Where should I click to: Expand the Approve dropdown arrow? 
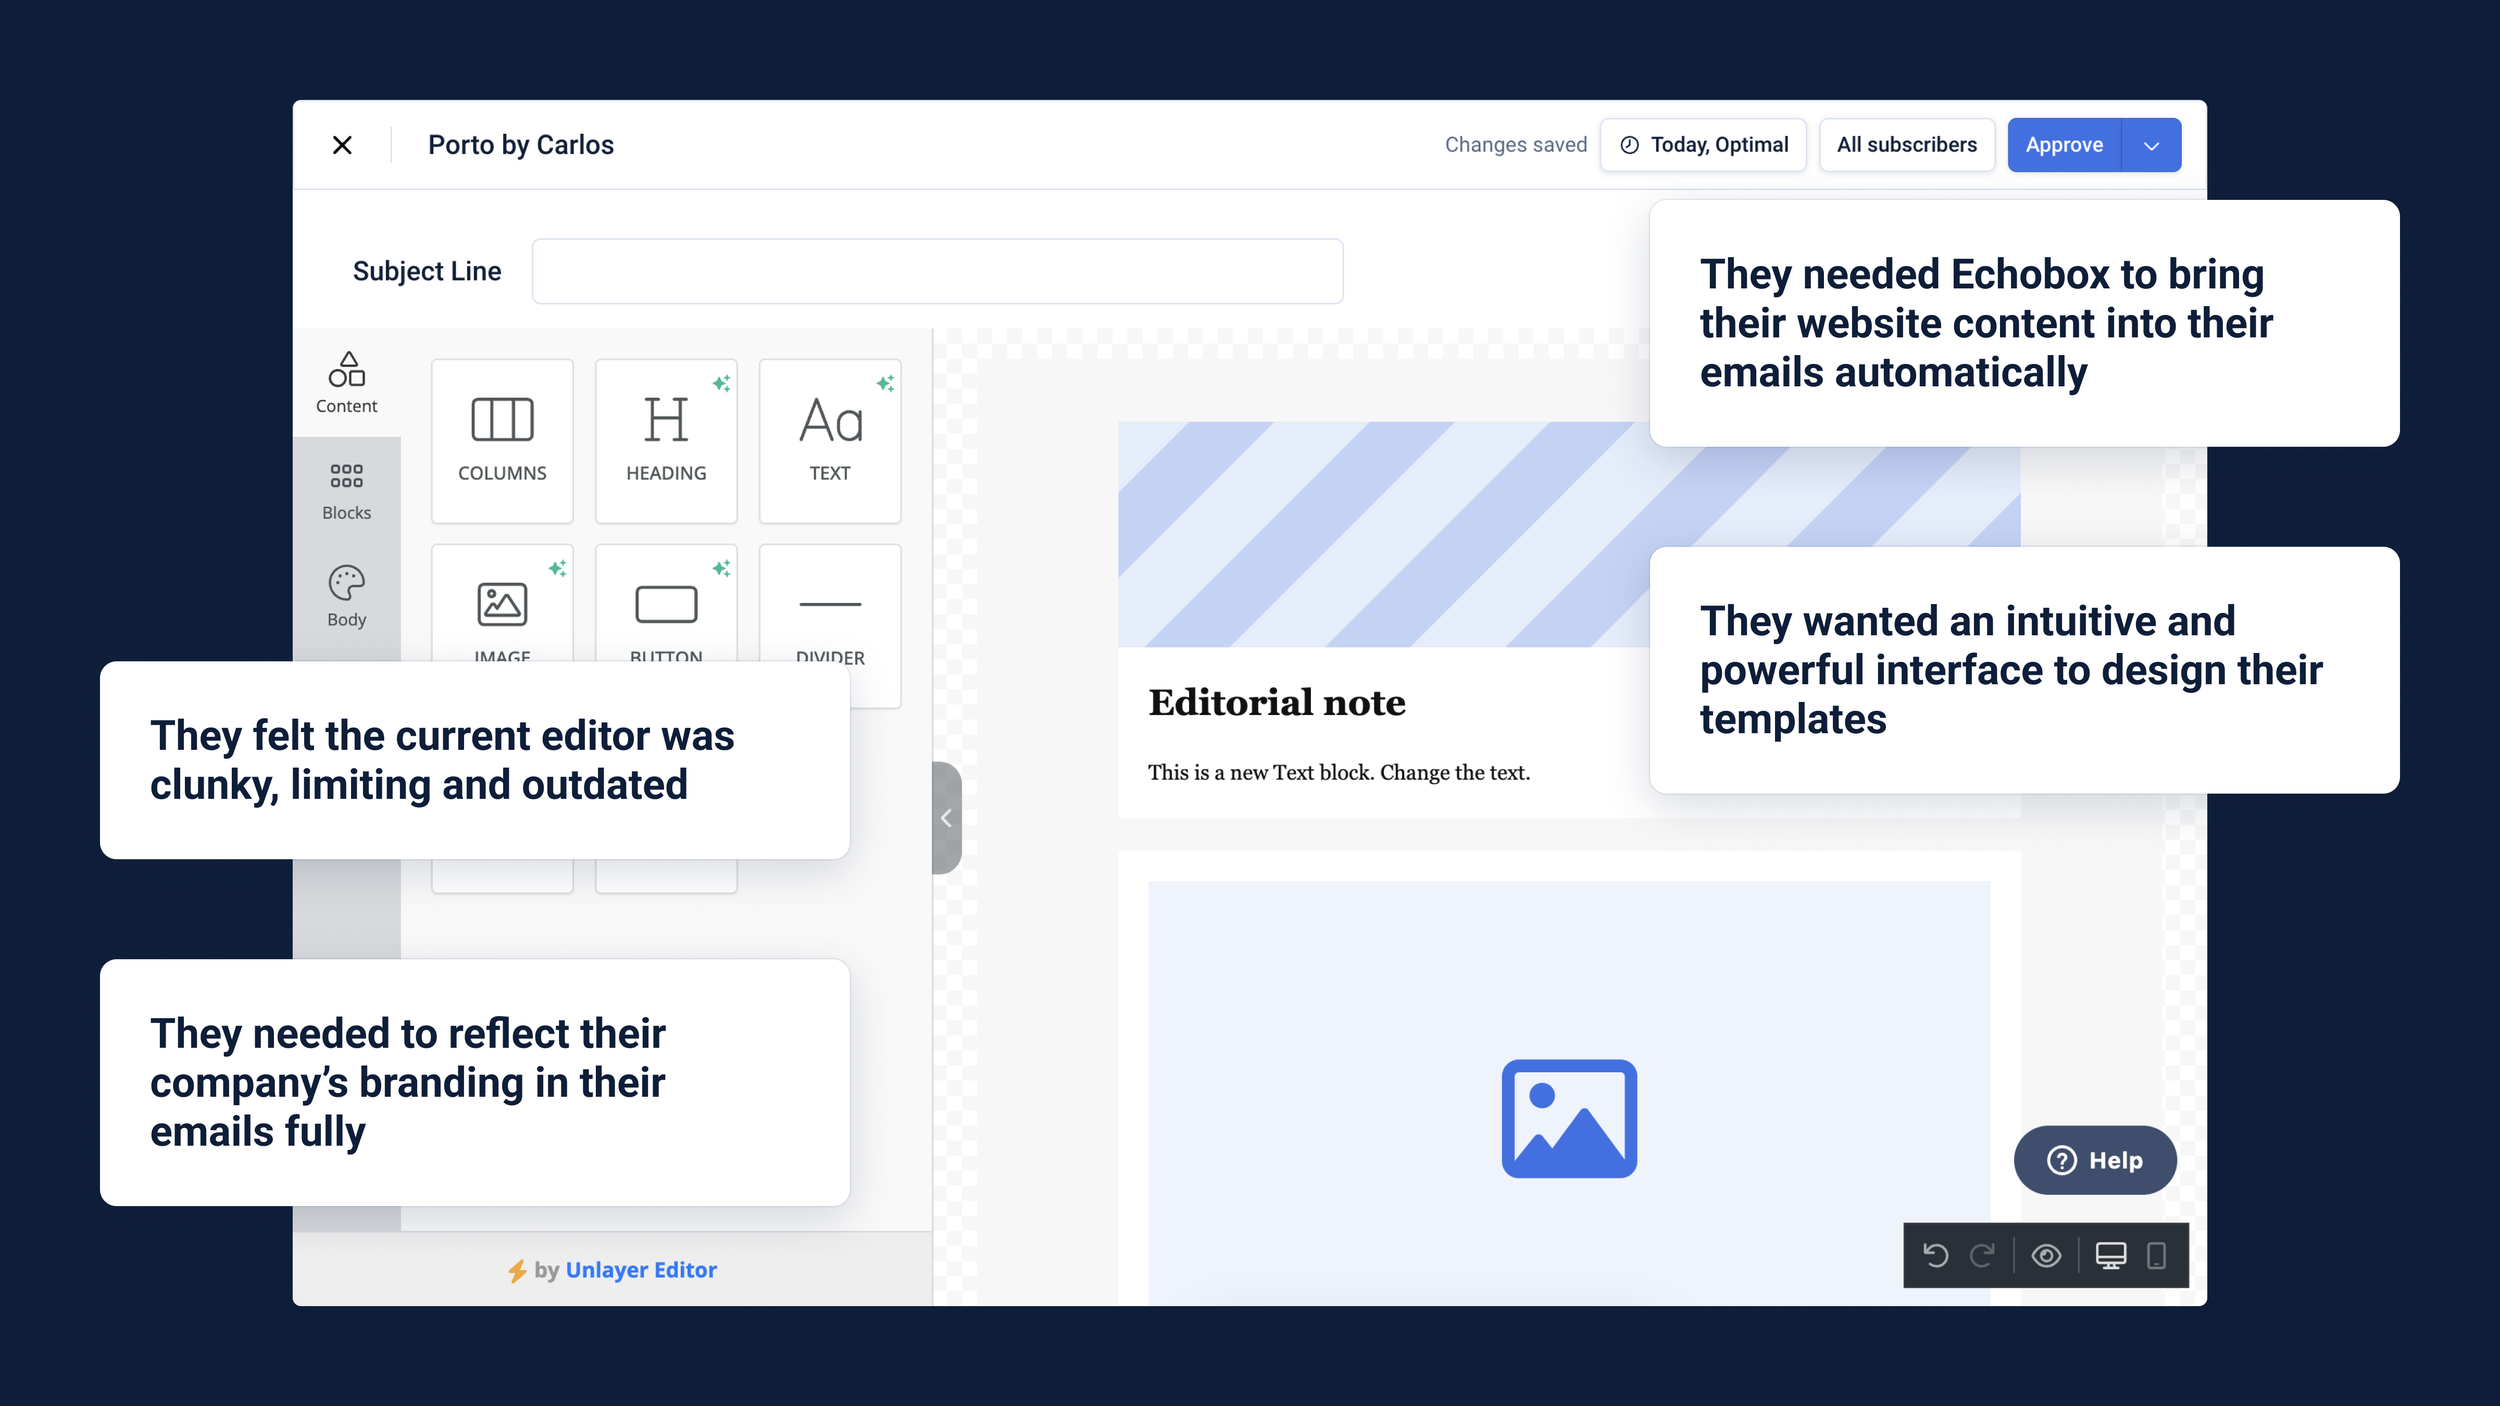click(2152, 145)
